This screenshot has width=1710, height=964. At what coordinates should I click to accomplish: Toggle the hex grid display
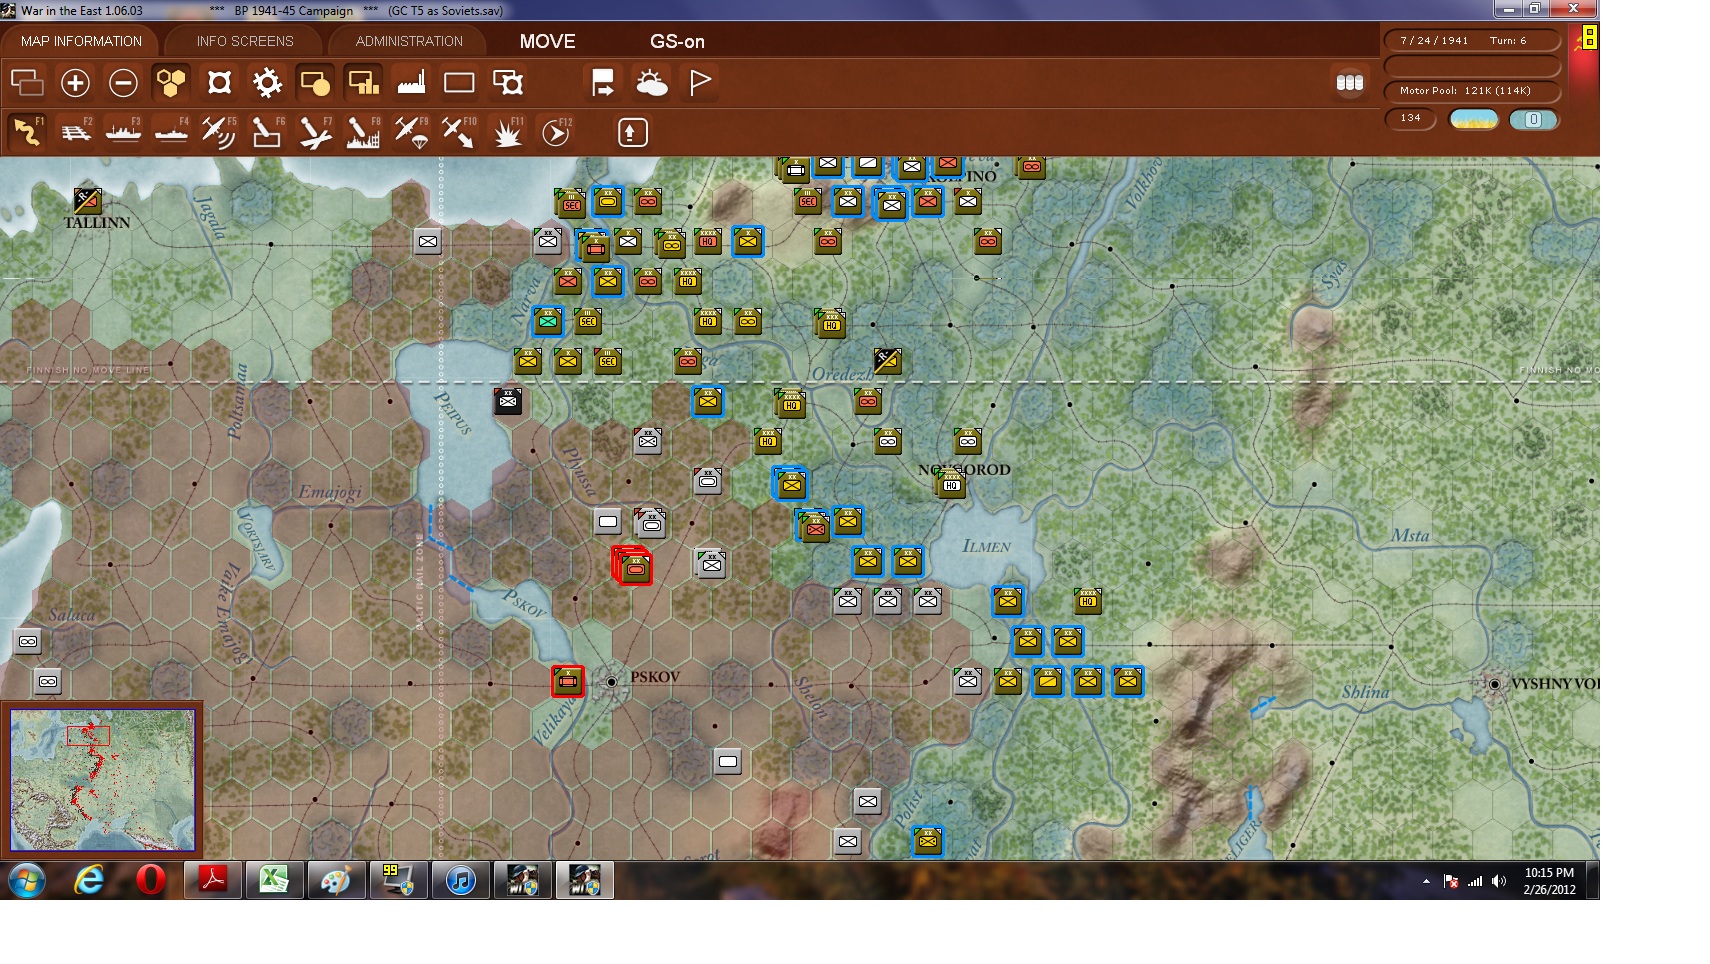(171, 83)
